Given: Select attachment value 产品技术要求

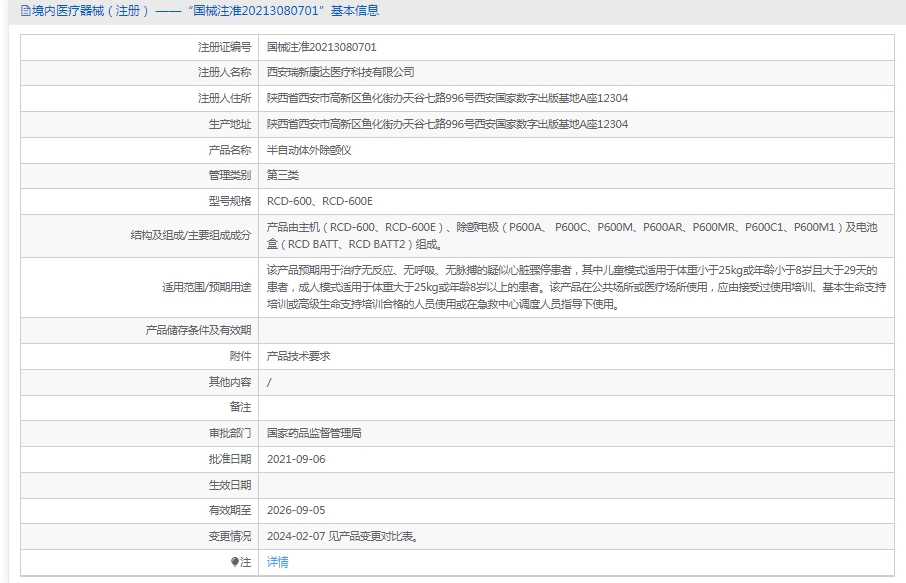Looking at the screenshot, I should pos(298,357).
